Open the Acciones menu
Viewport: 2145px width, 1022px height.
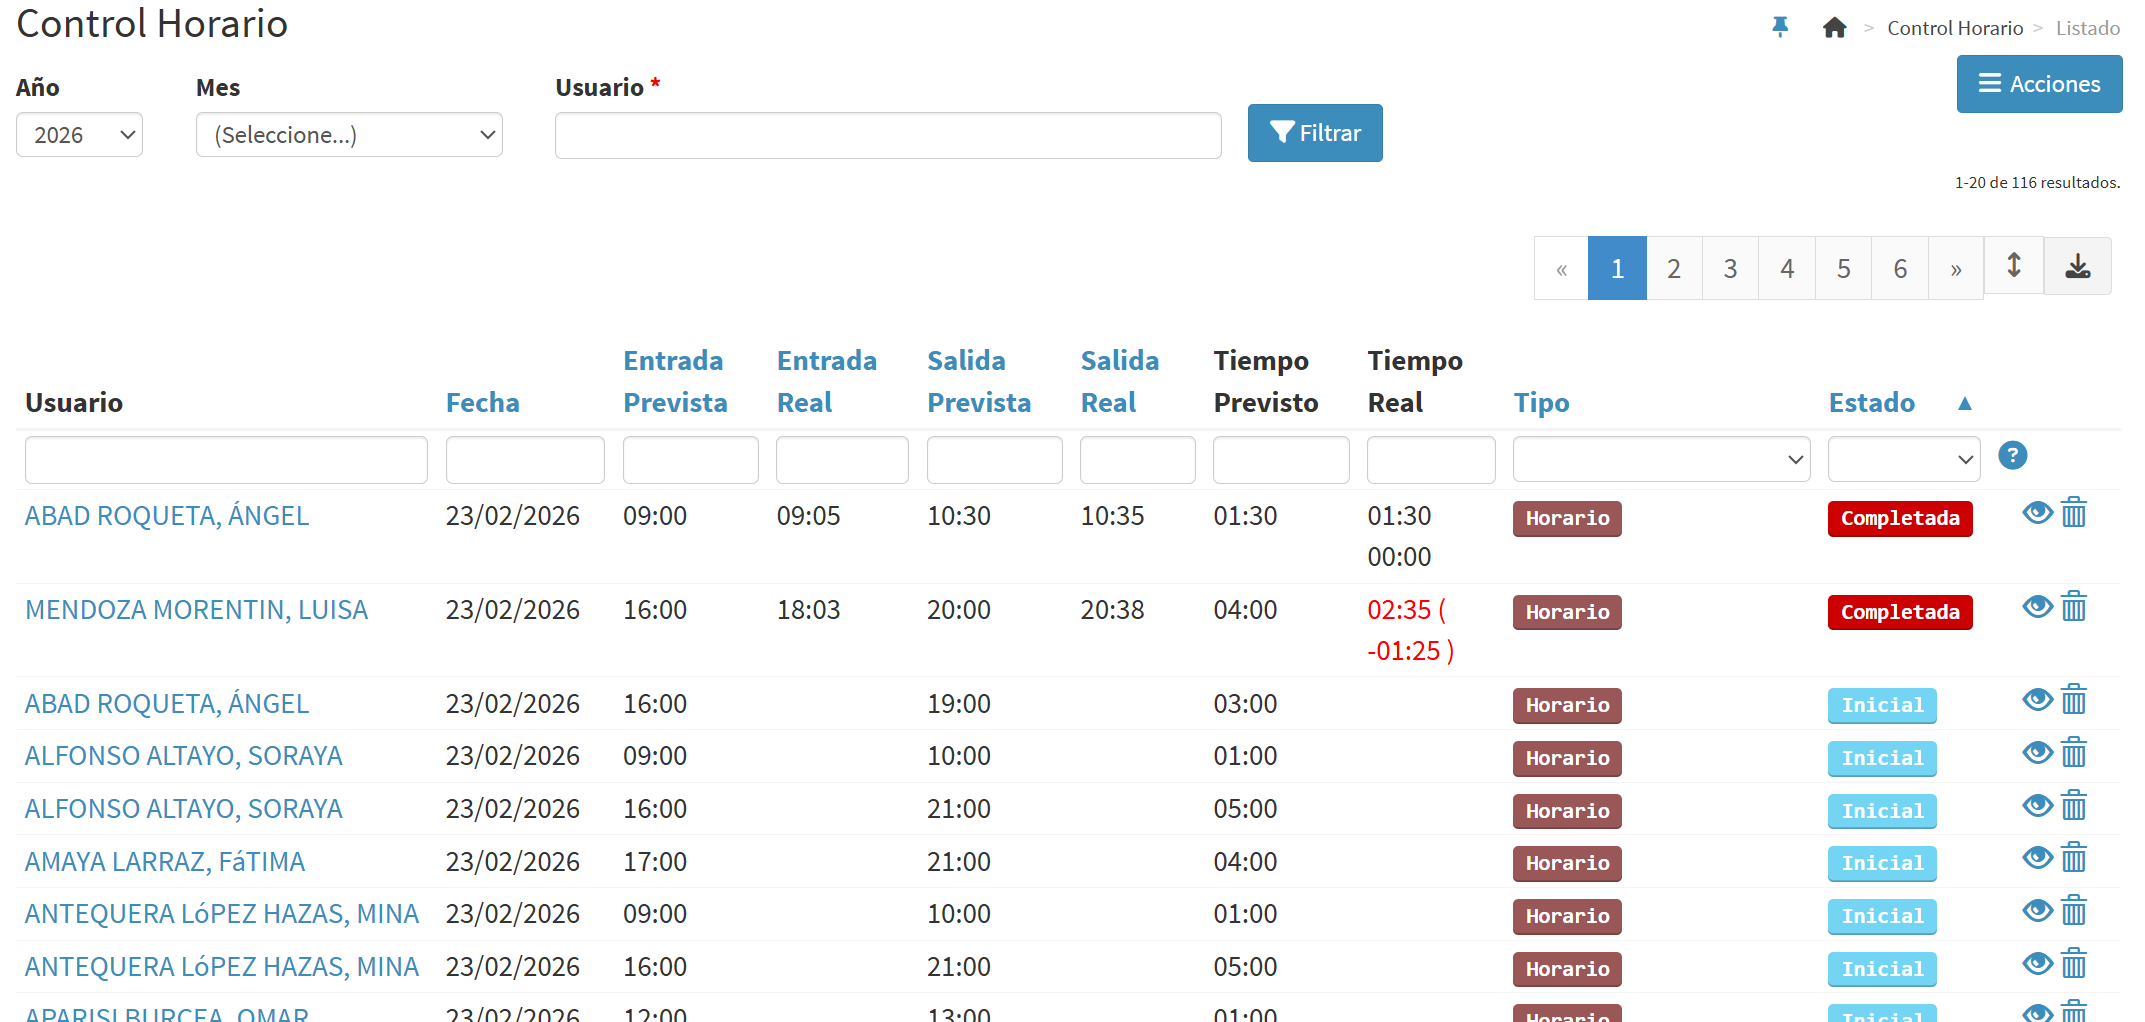(x=2039, y=84)
